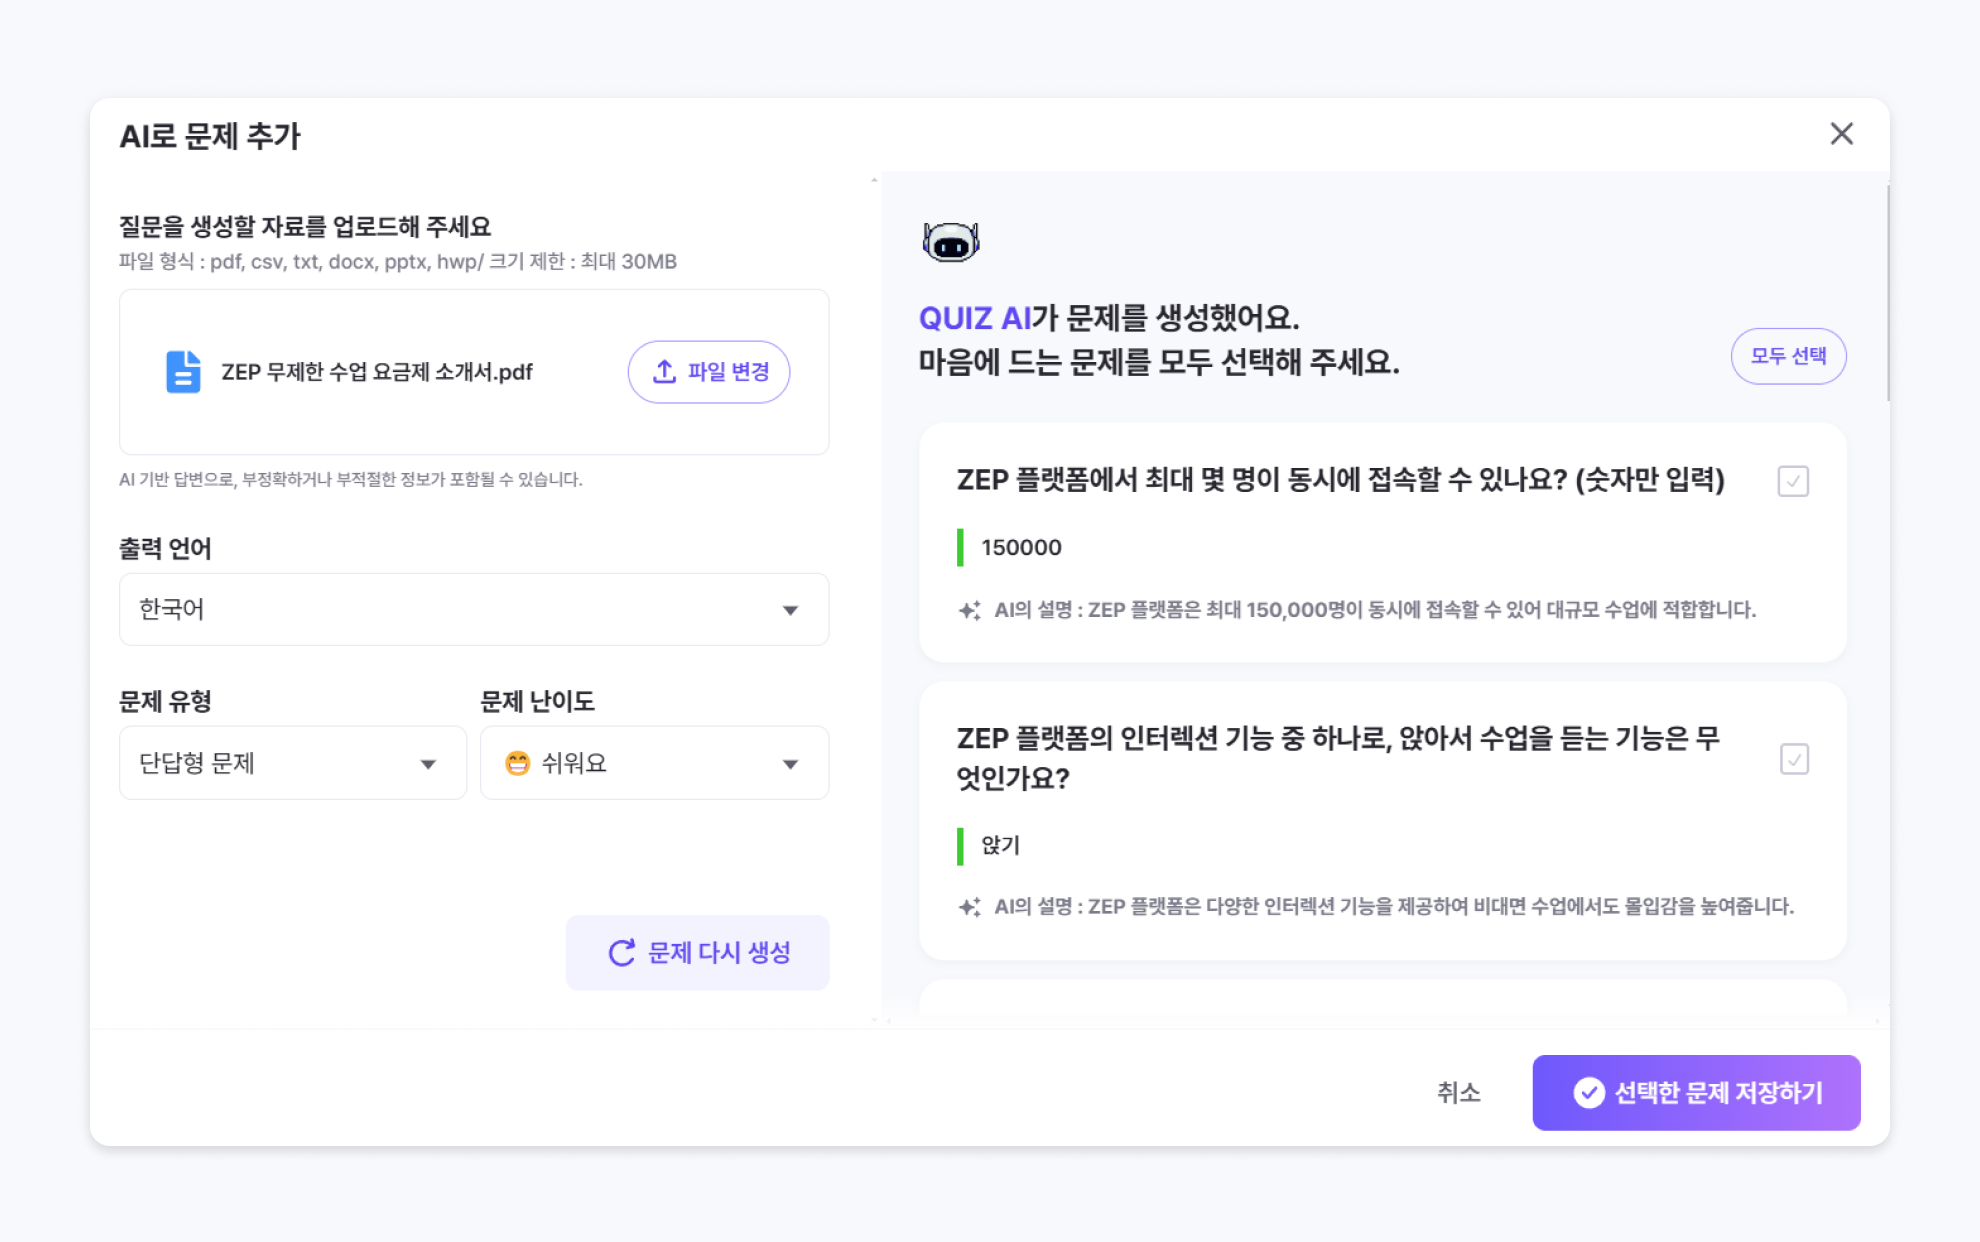Click the uploaded file name ZEP 무제한 수업 요금제 소개서.pdf

[x=377, y=372]
